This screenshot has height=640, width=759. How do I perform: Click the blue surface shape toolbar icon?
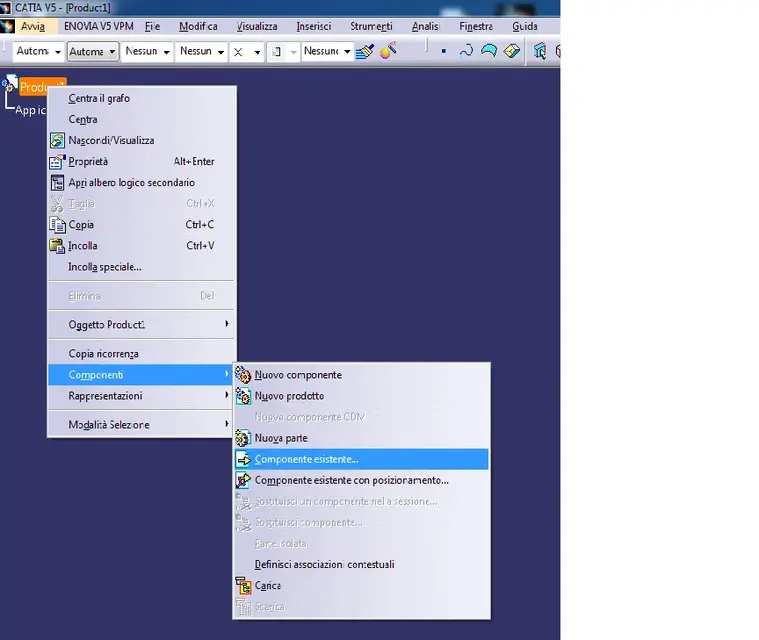pos(489,51)
